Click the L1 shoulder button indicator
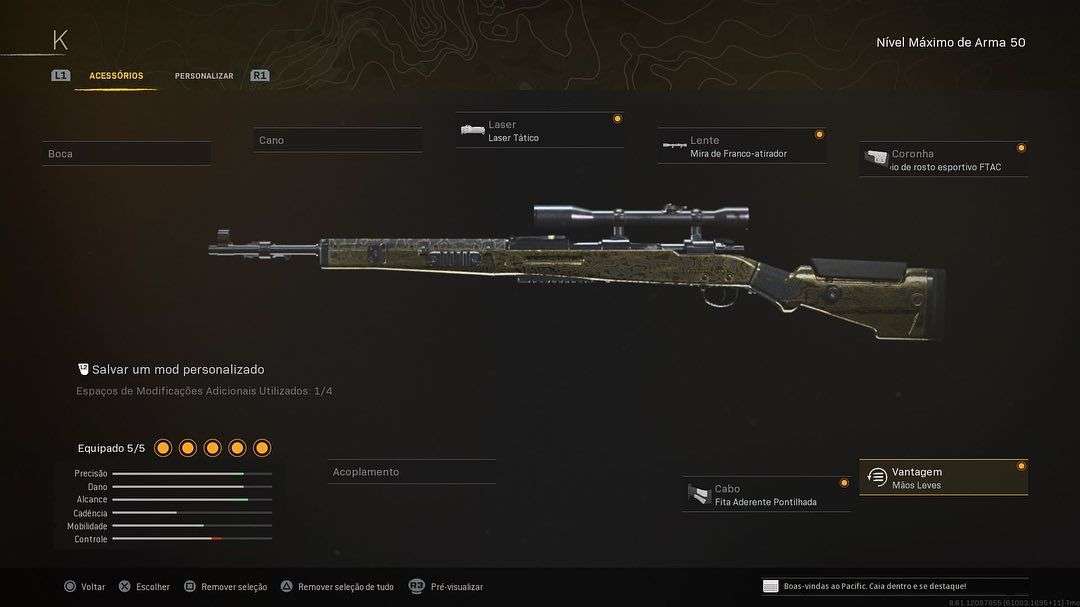This screenshot has width=1080, height=607. 61,76
